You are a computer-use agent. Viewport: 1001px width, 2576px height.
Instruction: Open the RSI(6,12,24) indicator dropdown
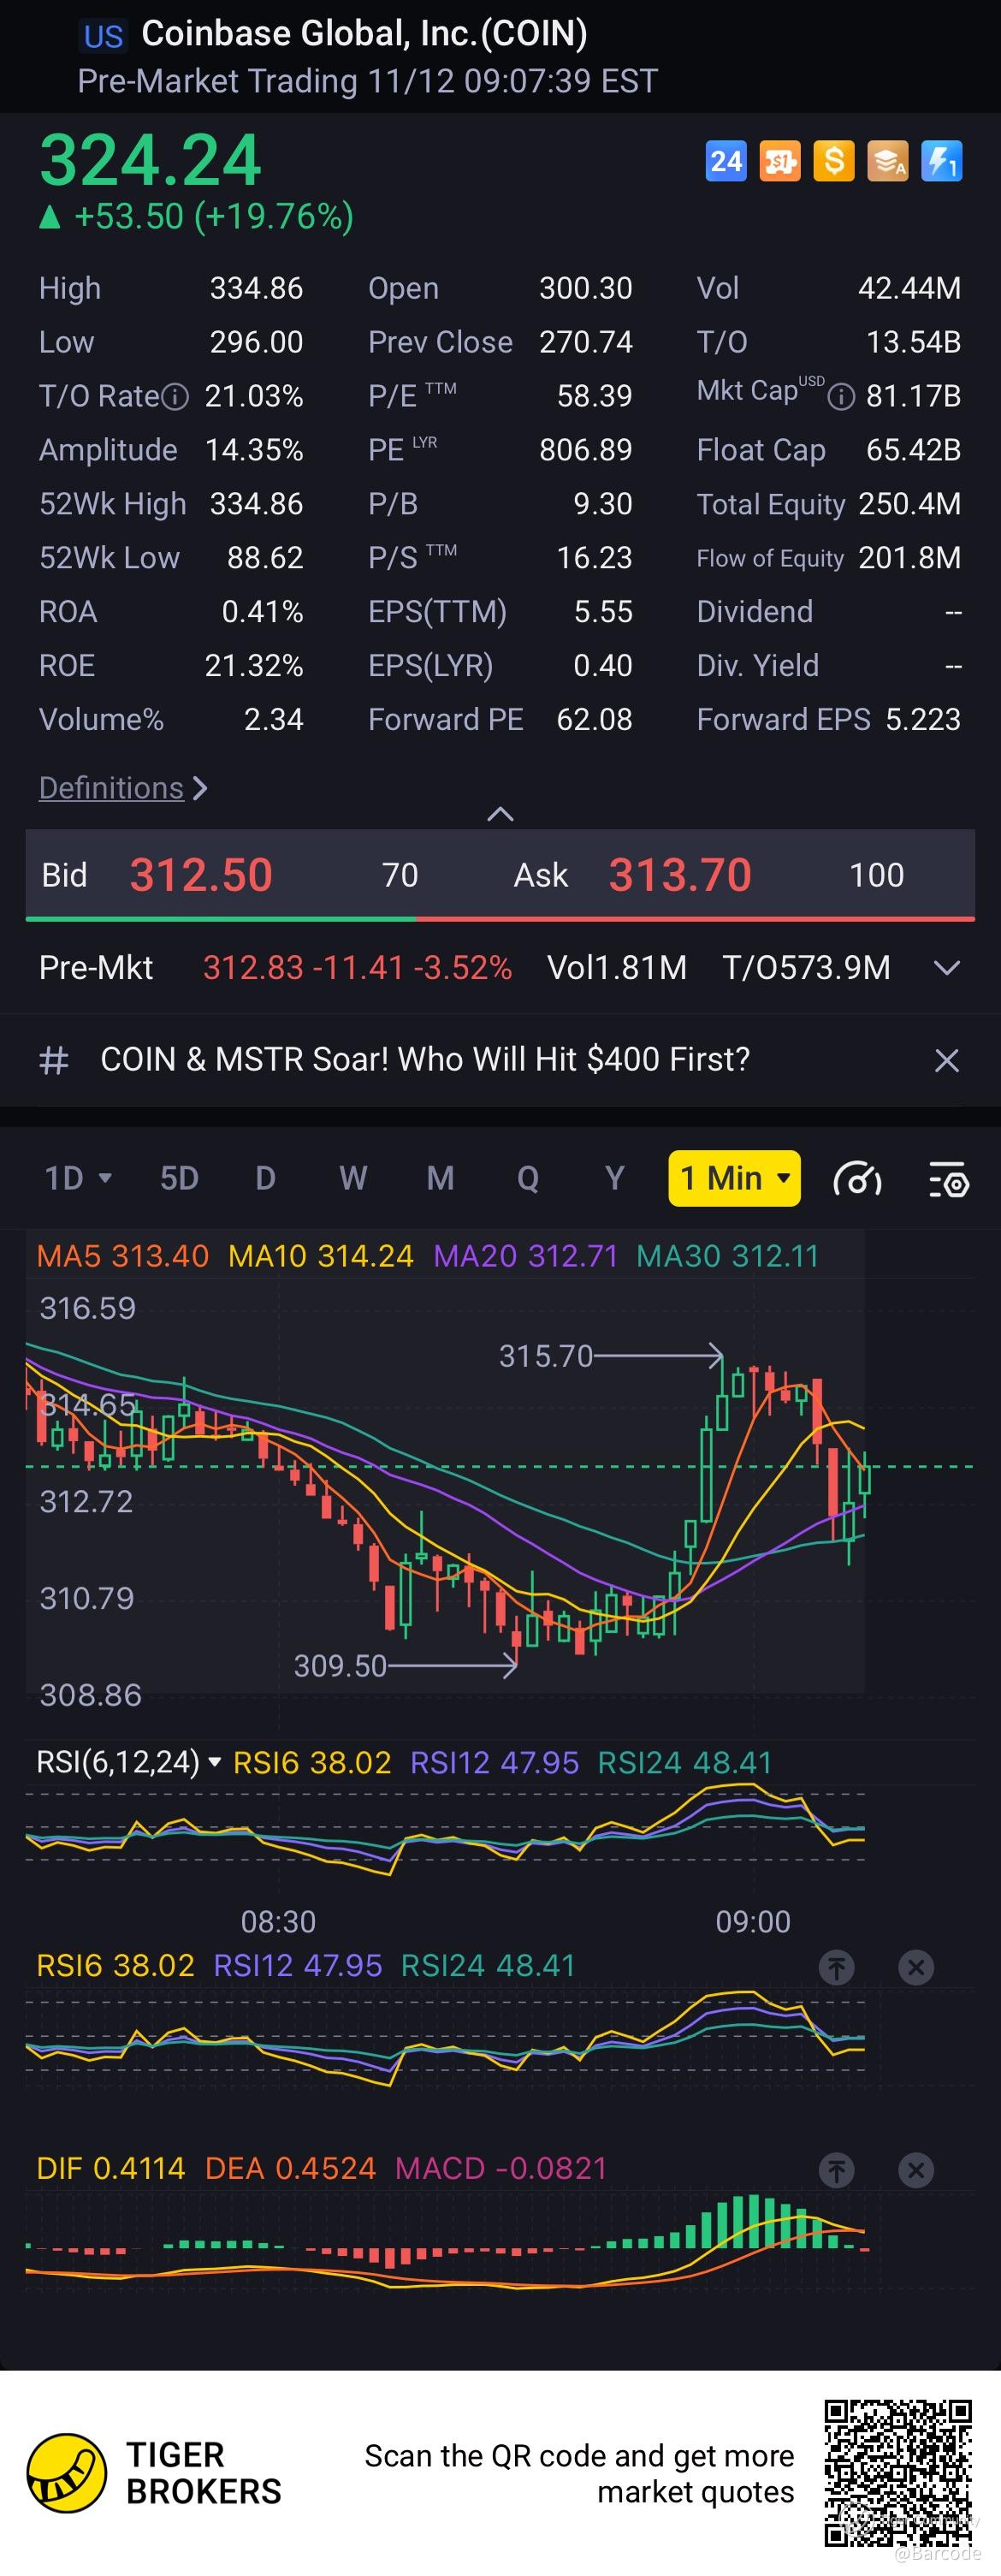coord(128,1761)
